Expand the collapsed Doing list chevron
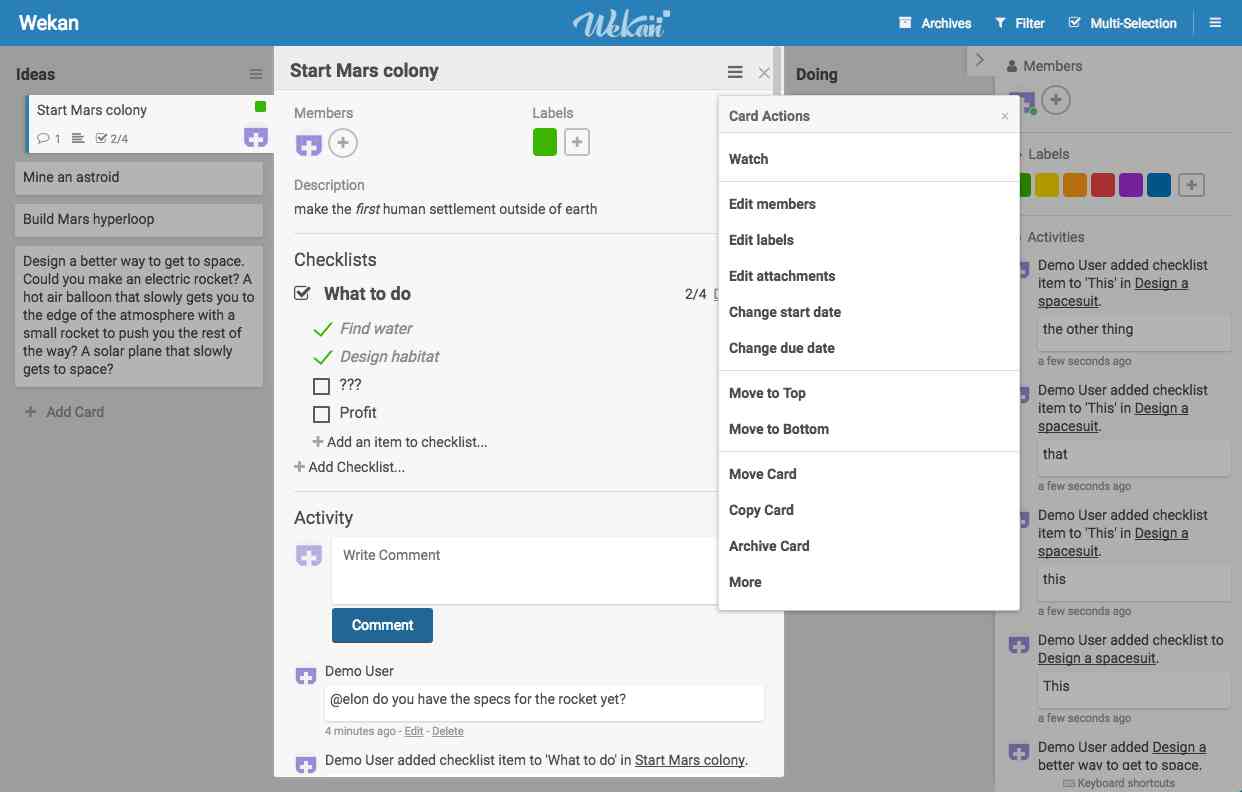Image resolution: width=1242 pixels, height=792 pixels. [x=978, y=58]
